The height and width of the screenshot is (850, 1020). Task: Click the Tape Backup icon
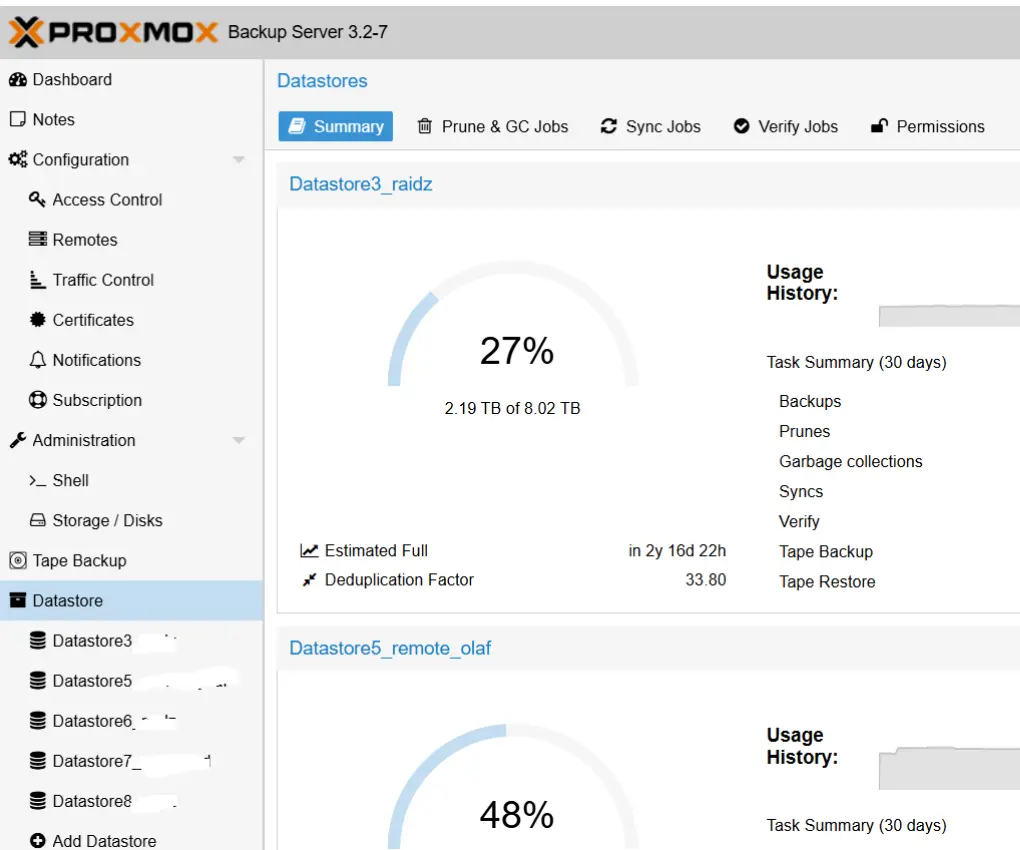point(18,560)
